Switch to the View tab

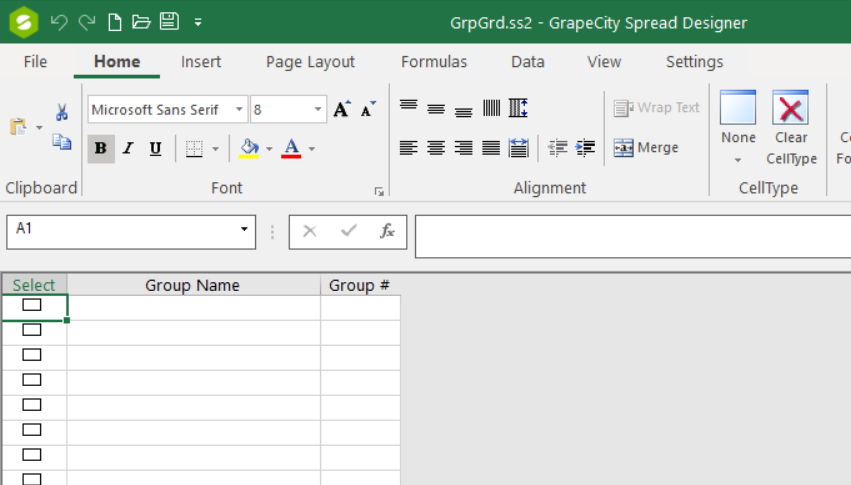[x=604, y=62]
